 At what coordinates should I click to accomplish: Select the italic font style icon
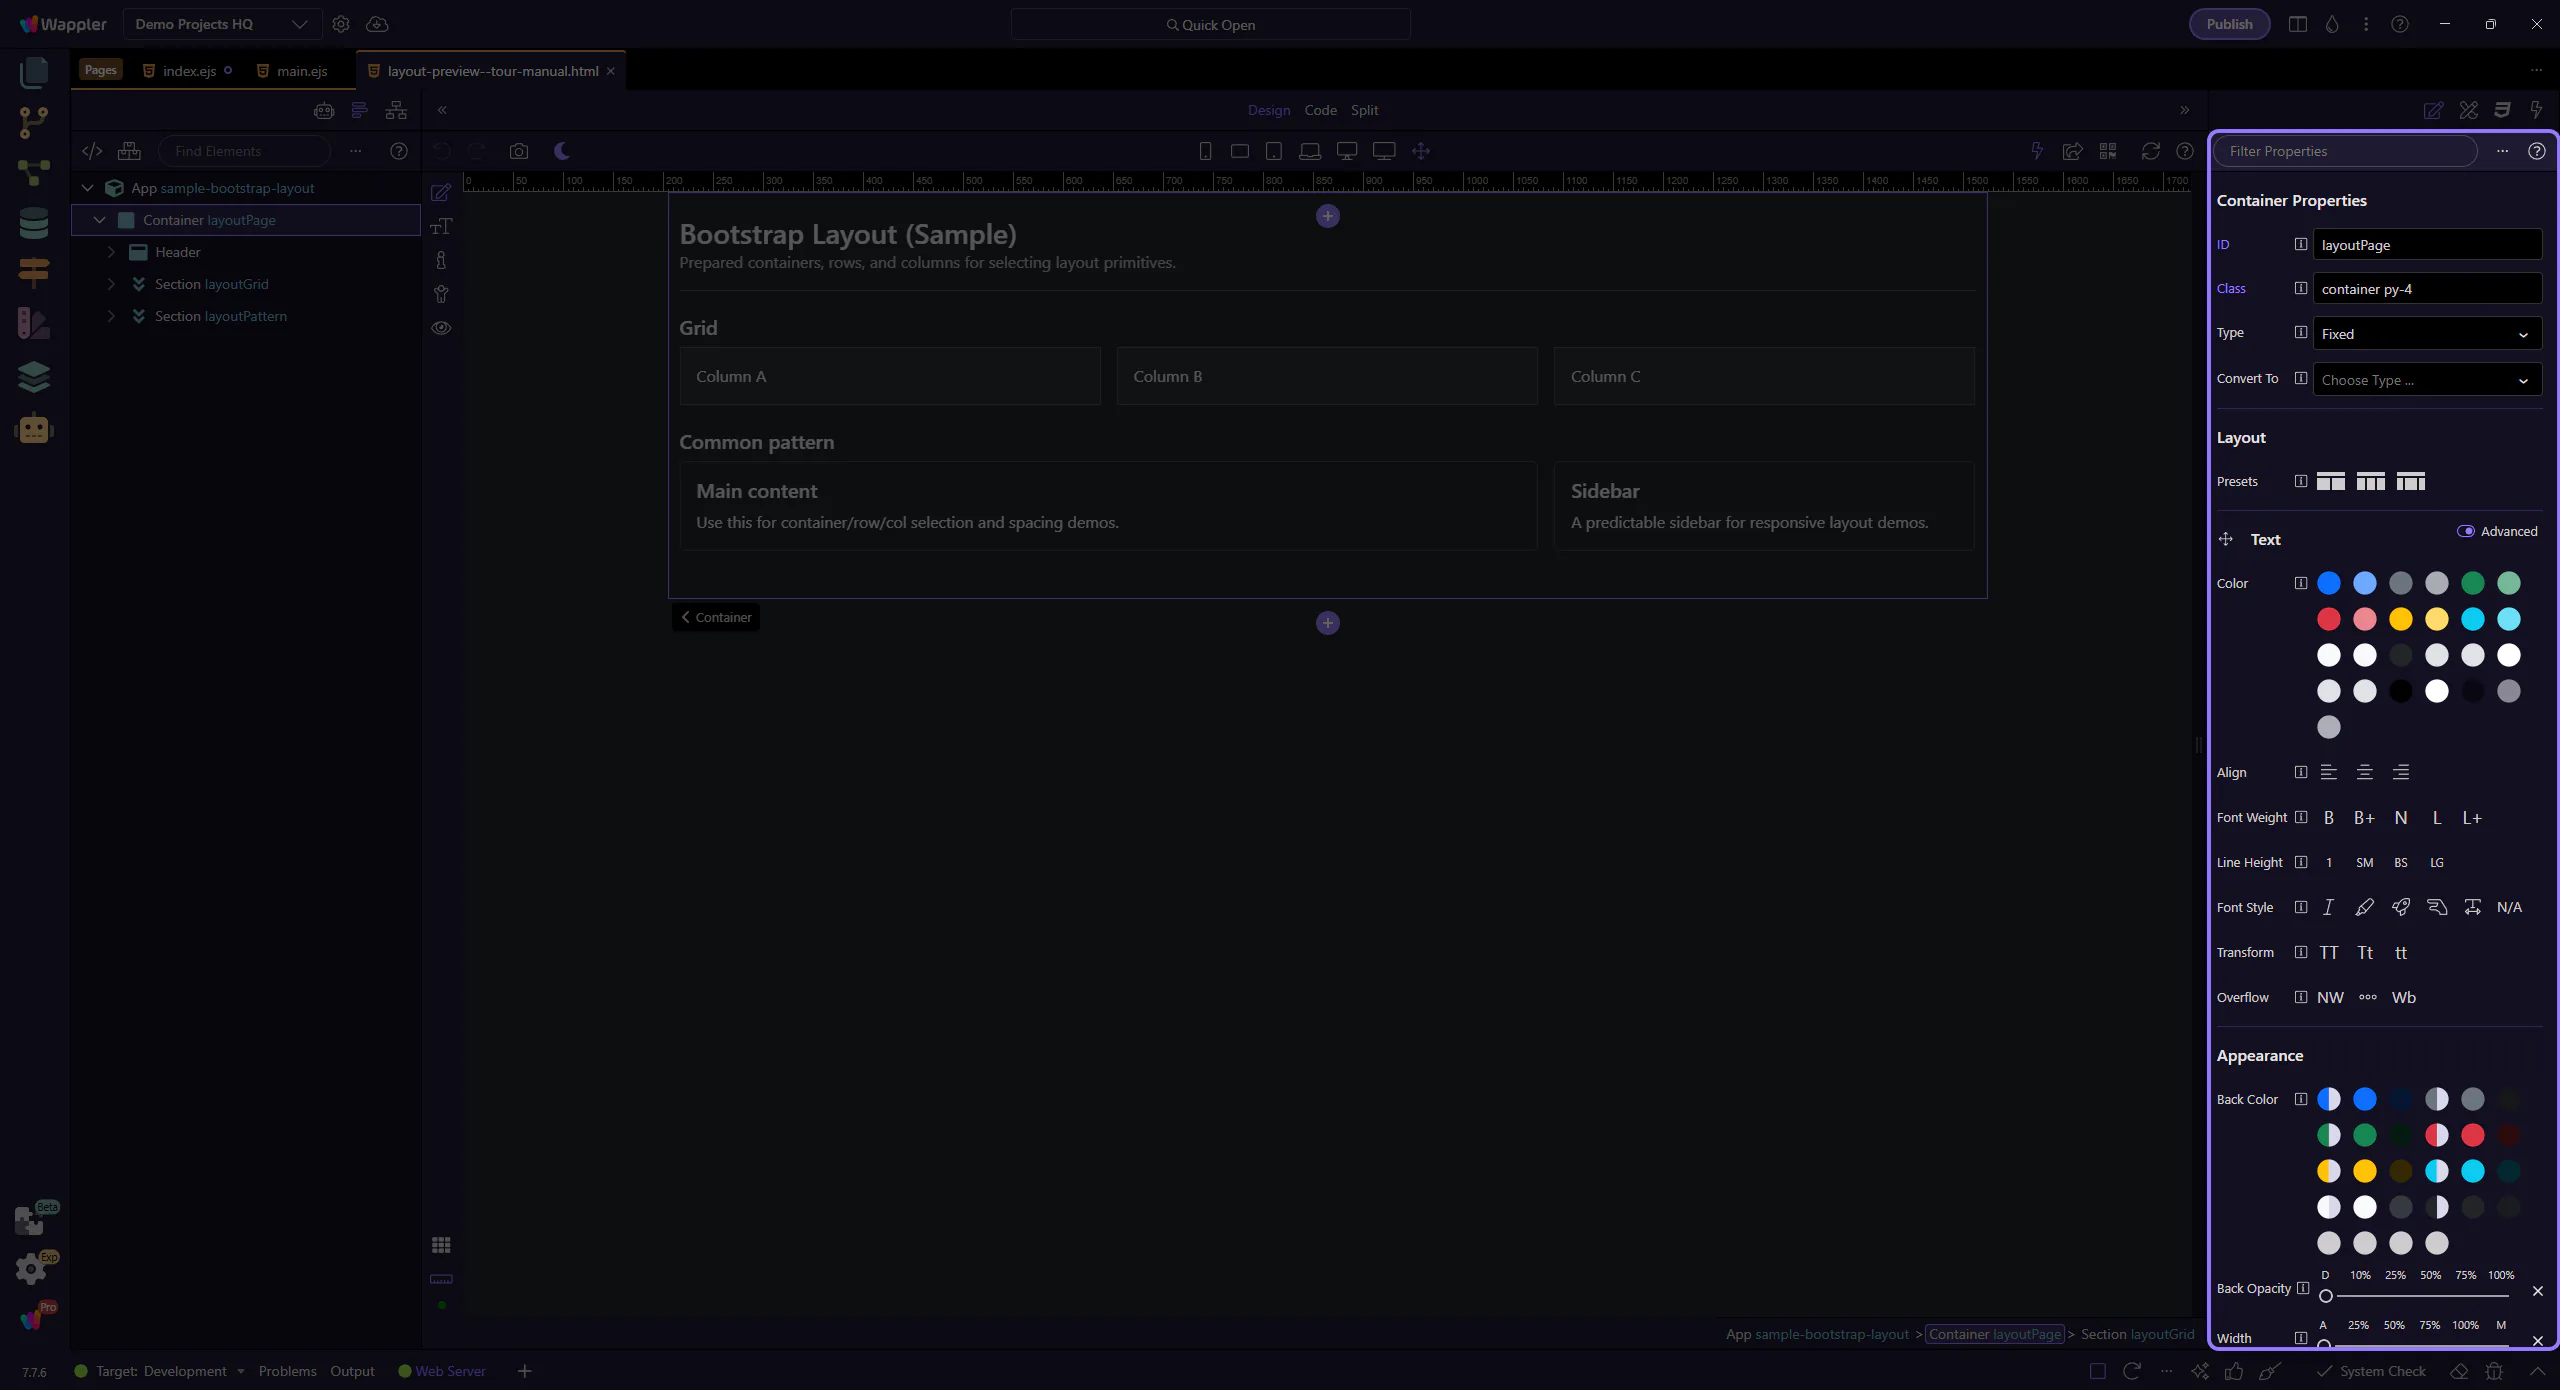(2328, 907)
